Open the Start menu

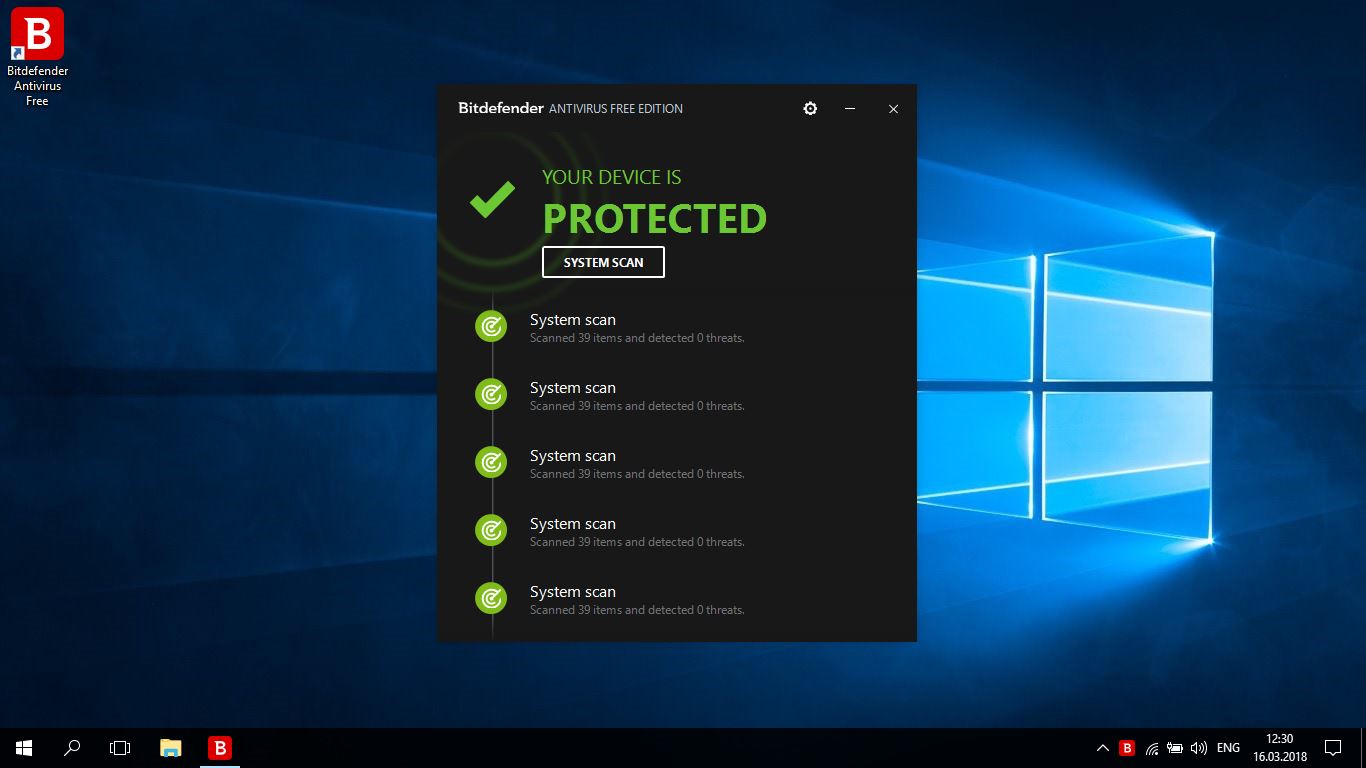pyautogui.click(x=22, y=747)
